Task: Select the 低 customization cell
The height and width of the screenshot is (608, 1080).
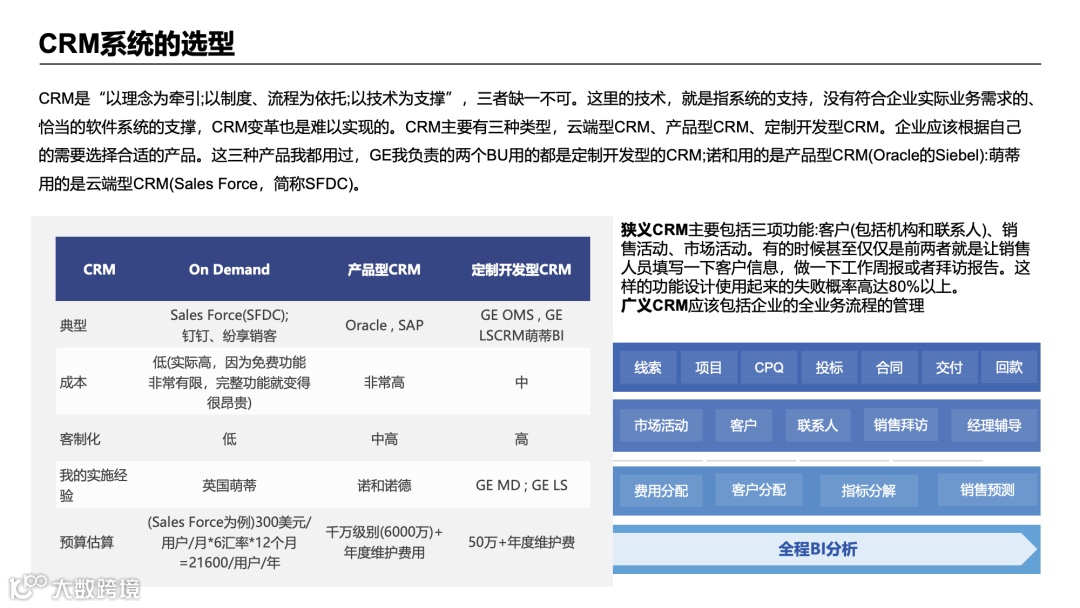Action: coord(229,439)
